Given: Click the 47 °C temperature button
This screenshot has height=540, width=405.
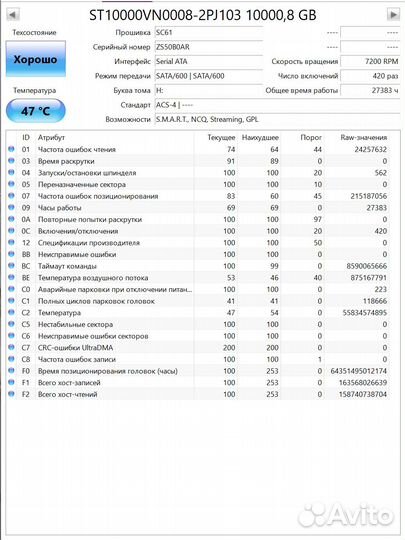Looking at the screenshot, I should point(35,111).
